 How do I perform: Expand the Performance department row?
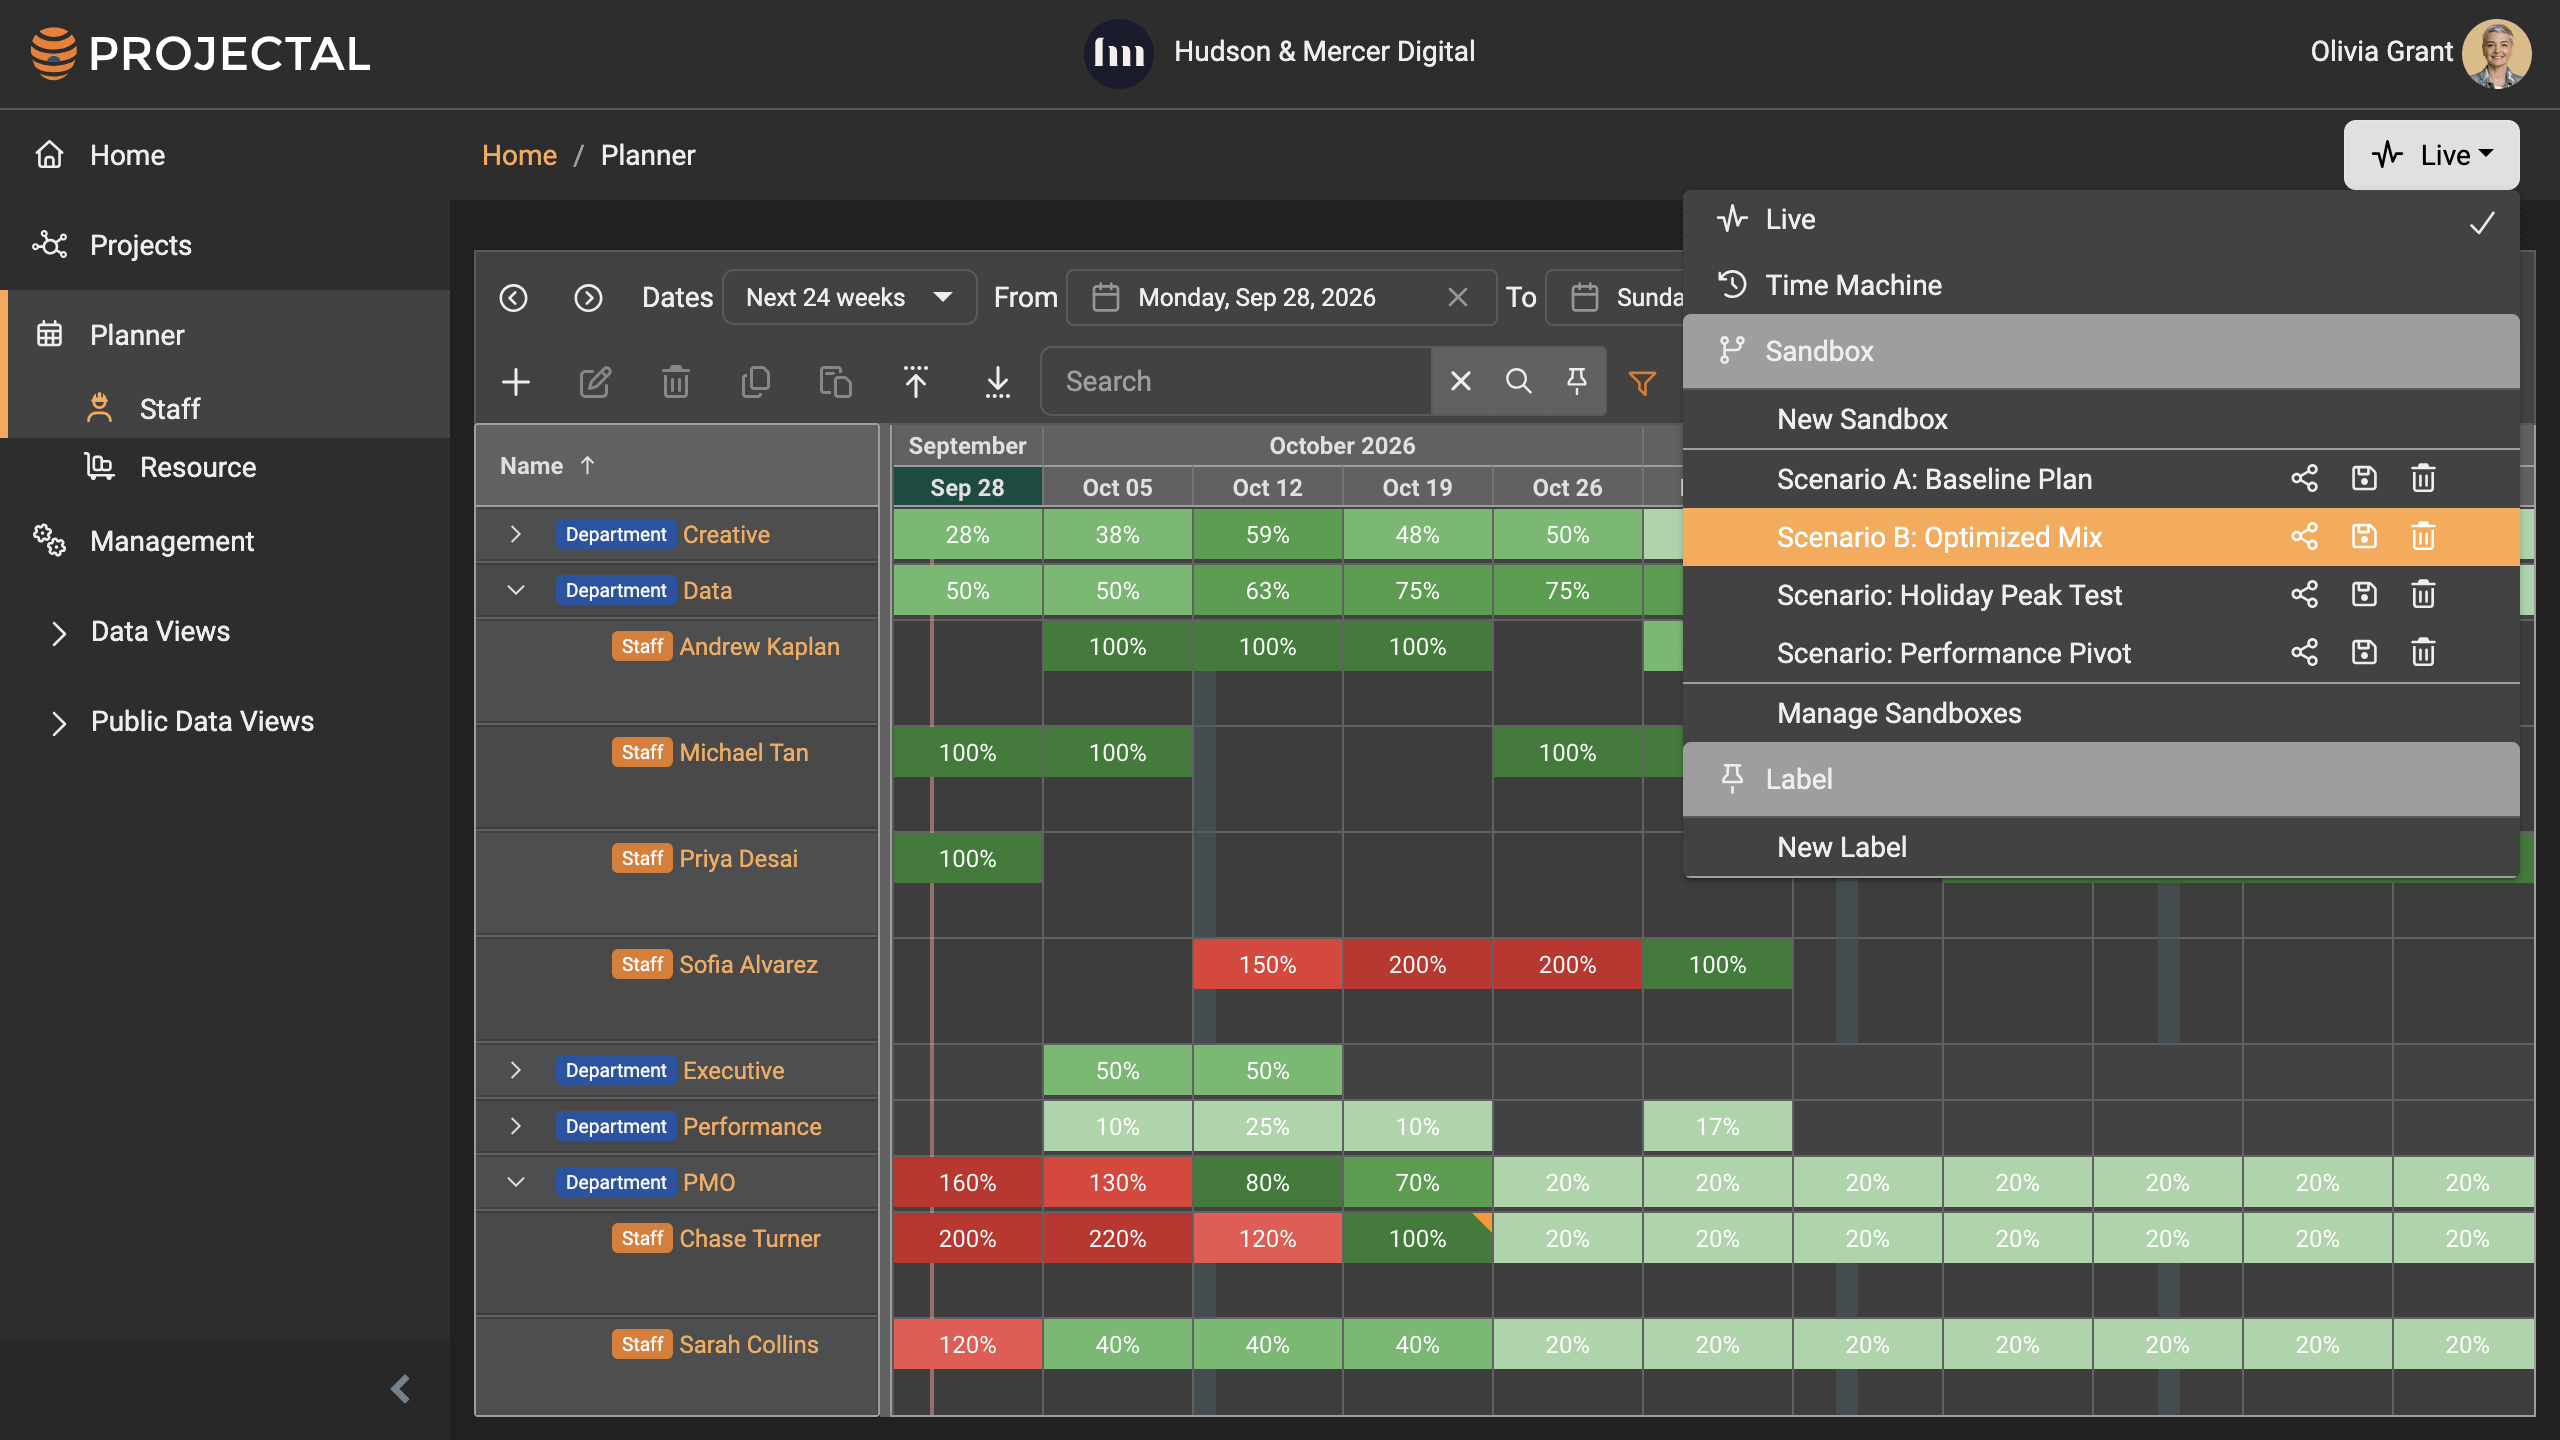tap(516, 1127)
